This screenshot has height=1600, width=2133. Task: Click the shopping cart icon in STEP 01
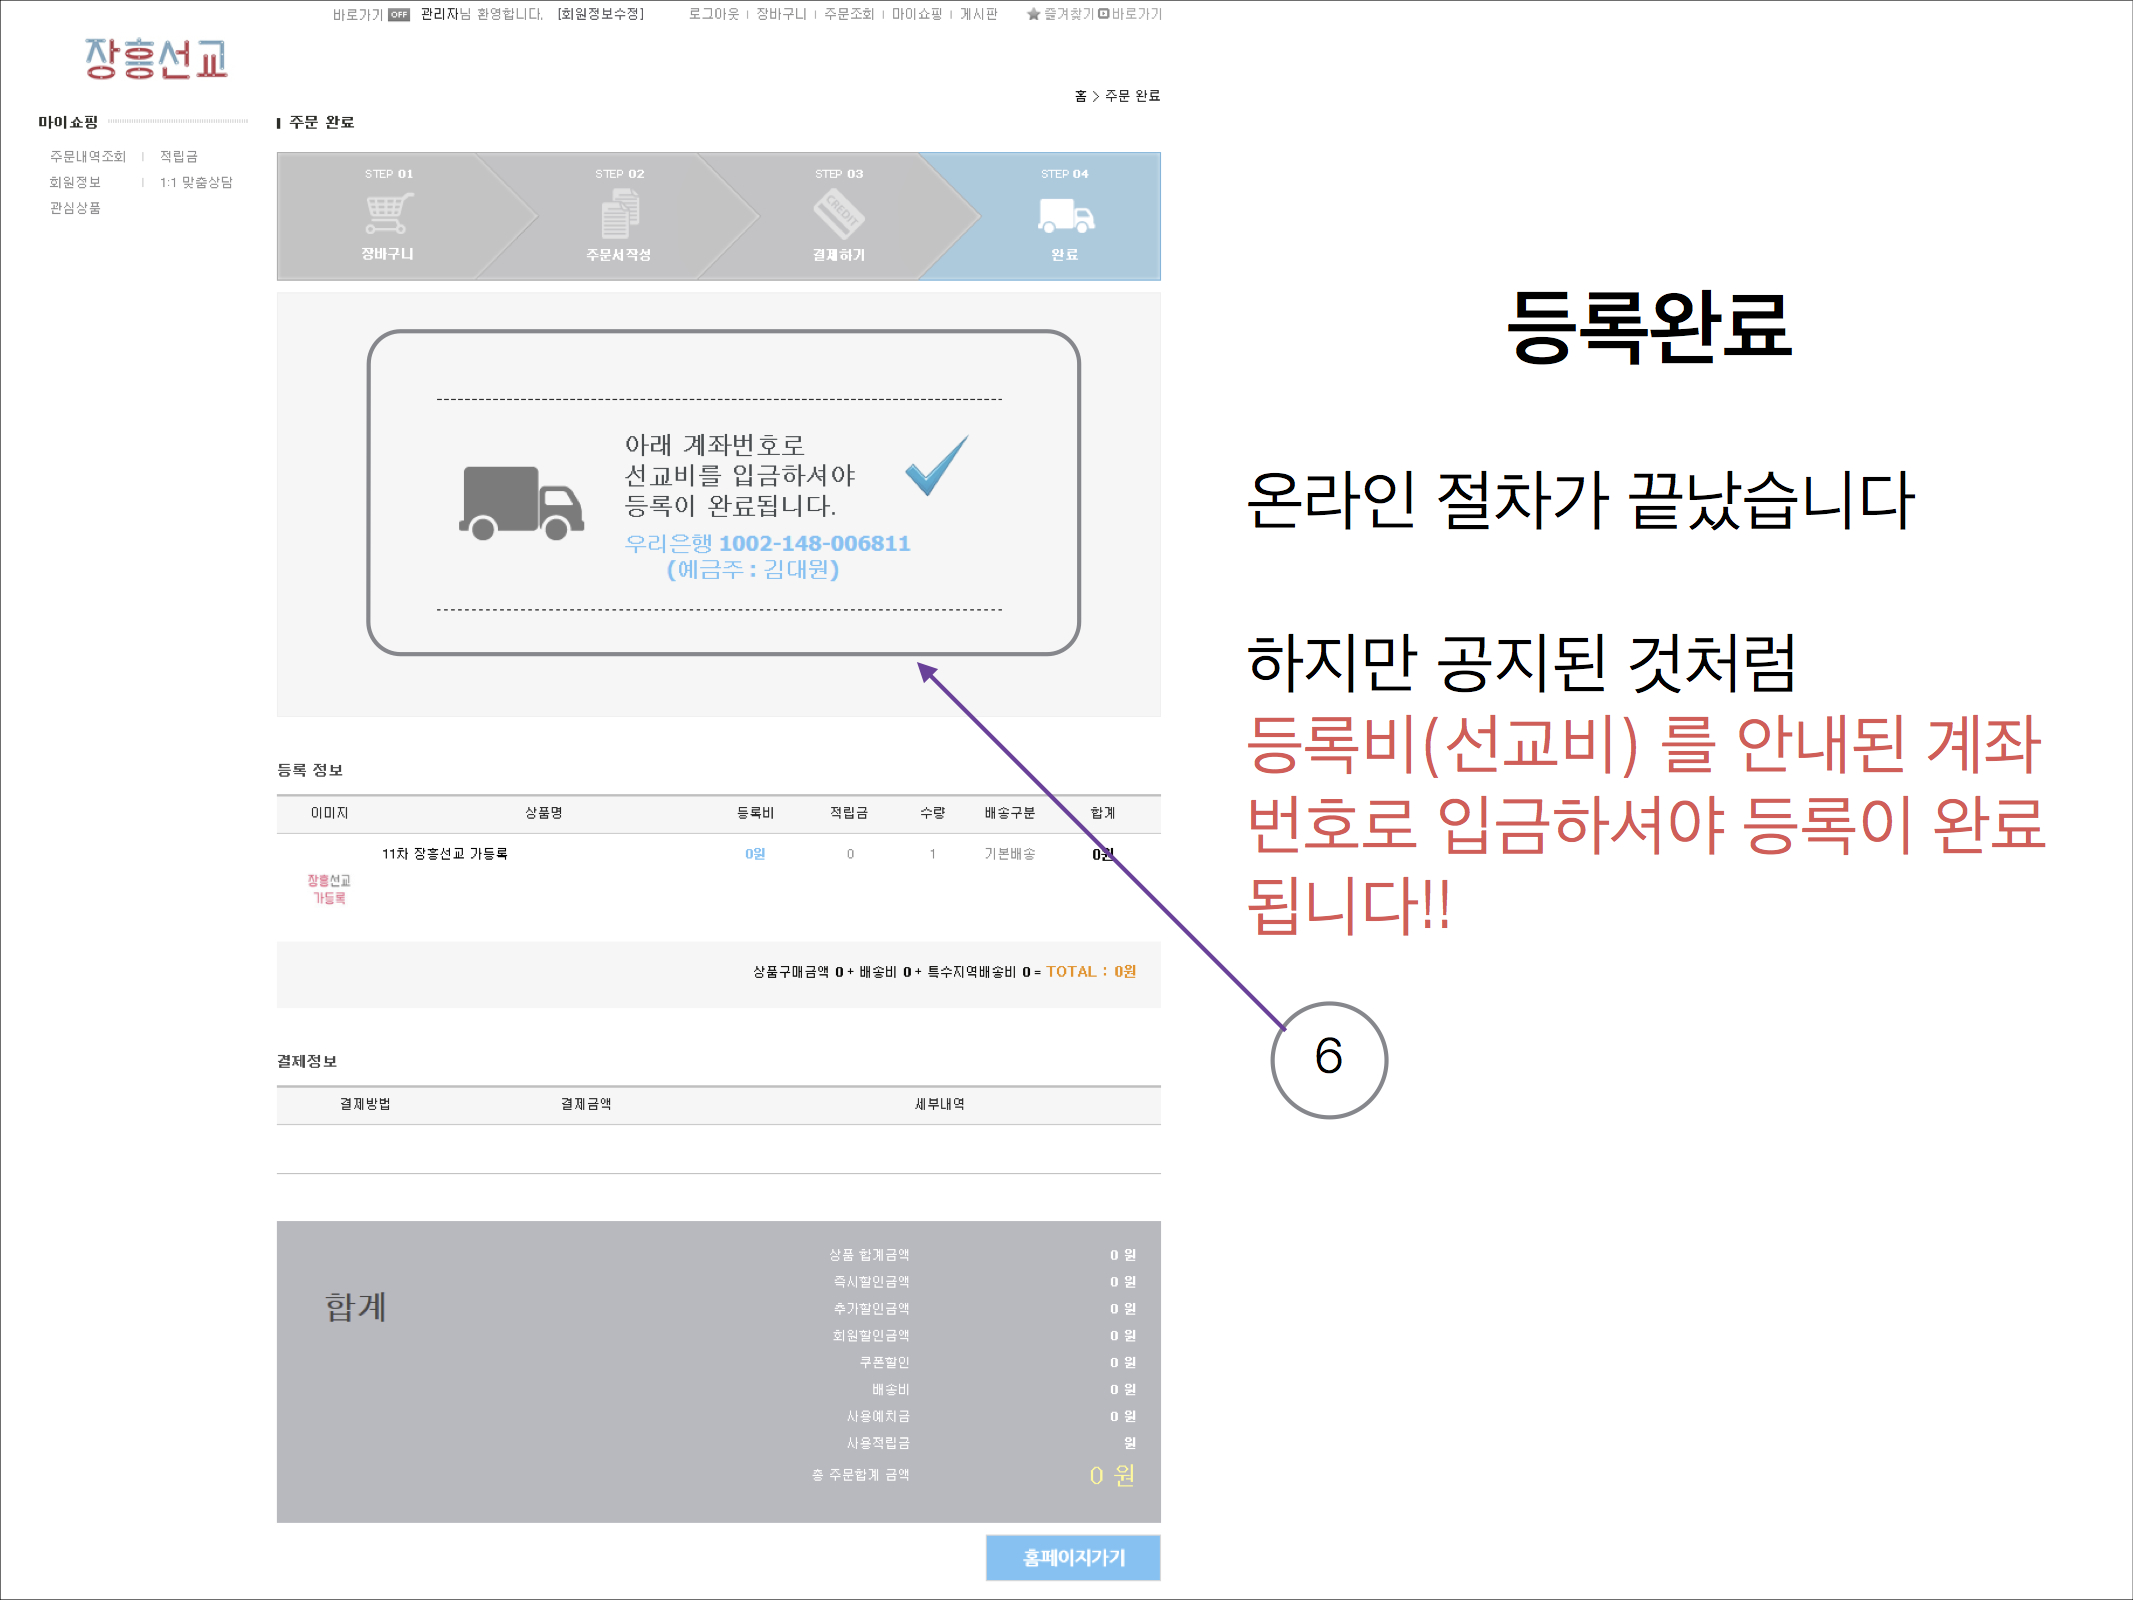389,213
